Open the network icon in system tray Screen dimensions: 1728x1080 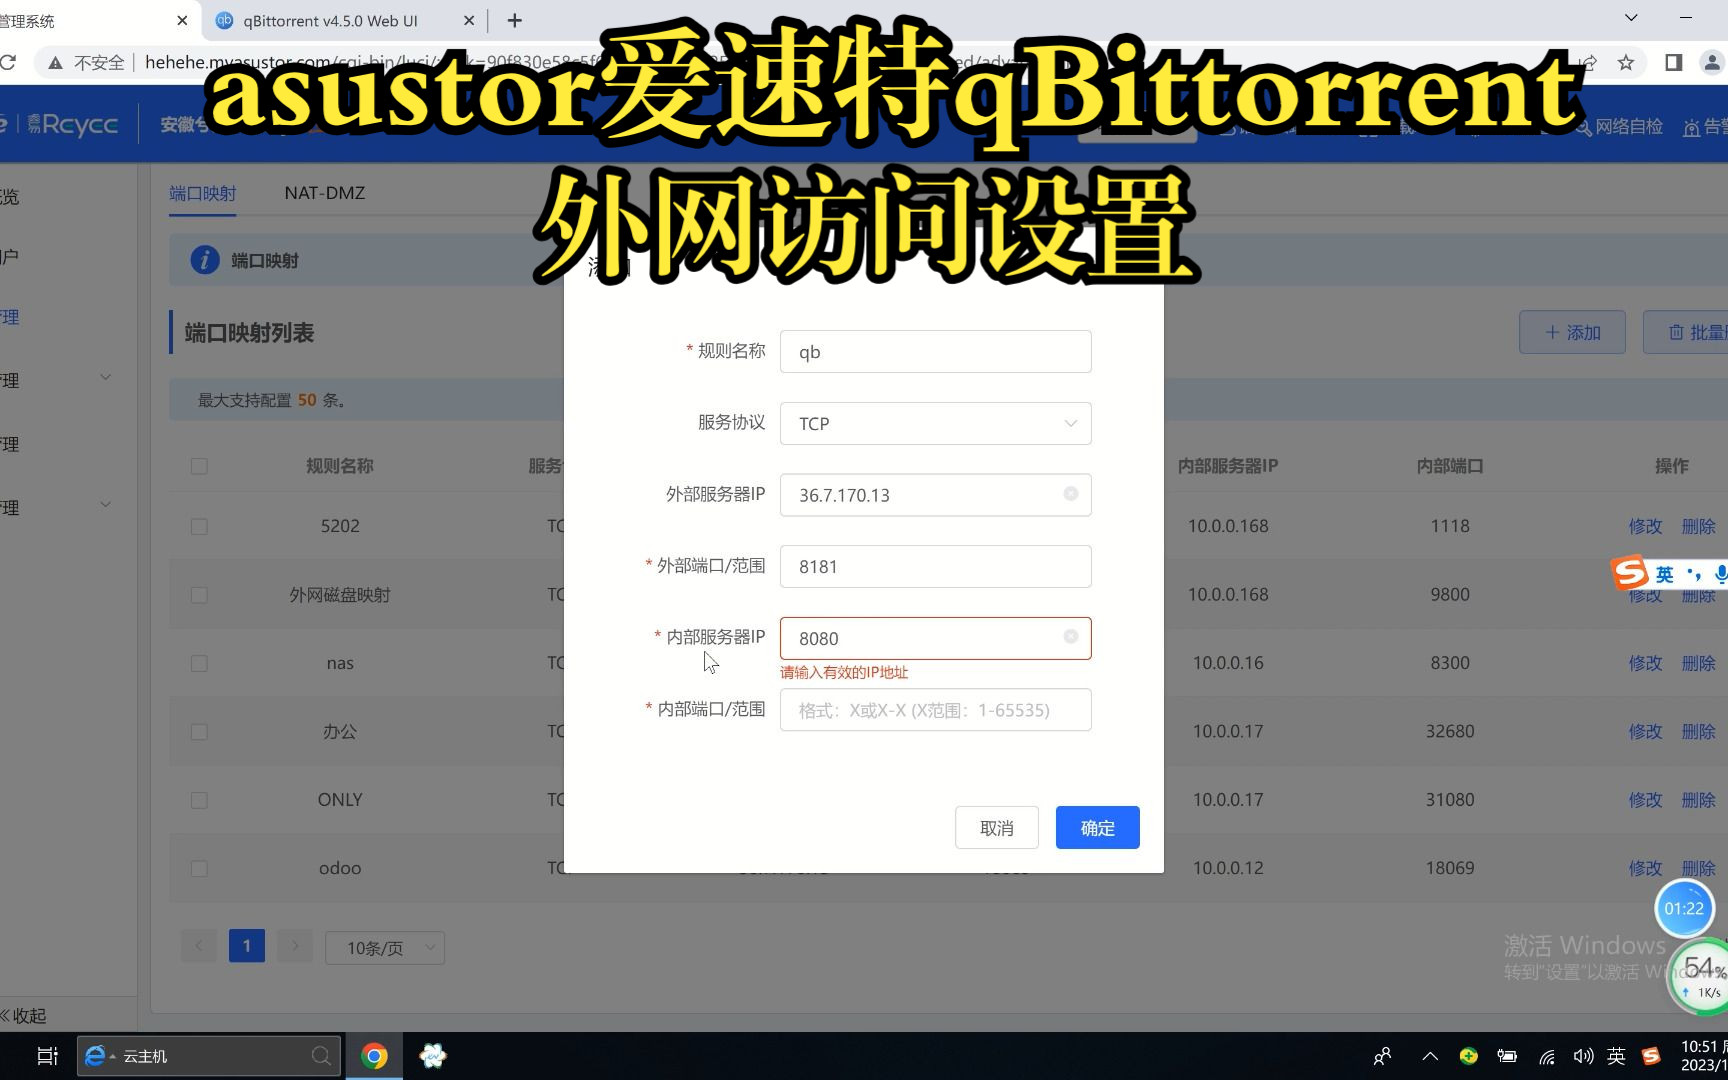[x=1546, y=1056]
